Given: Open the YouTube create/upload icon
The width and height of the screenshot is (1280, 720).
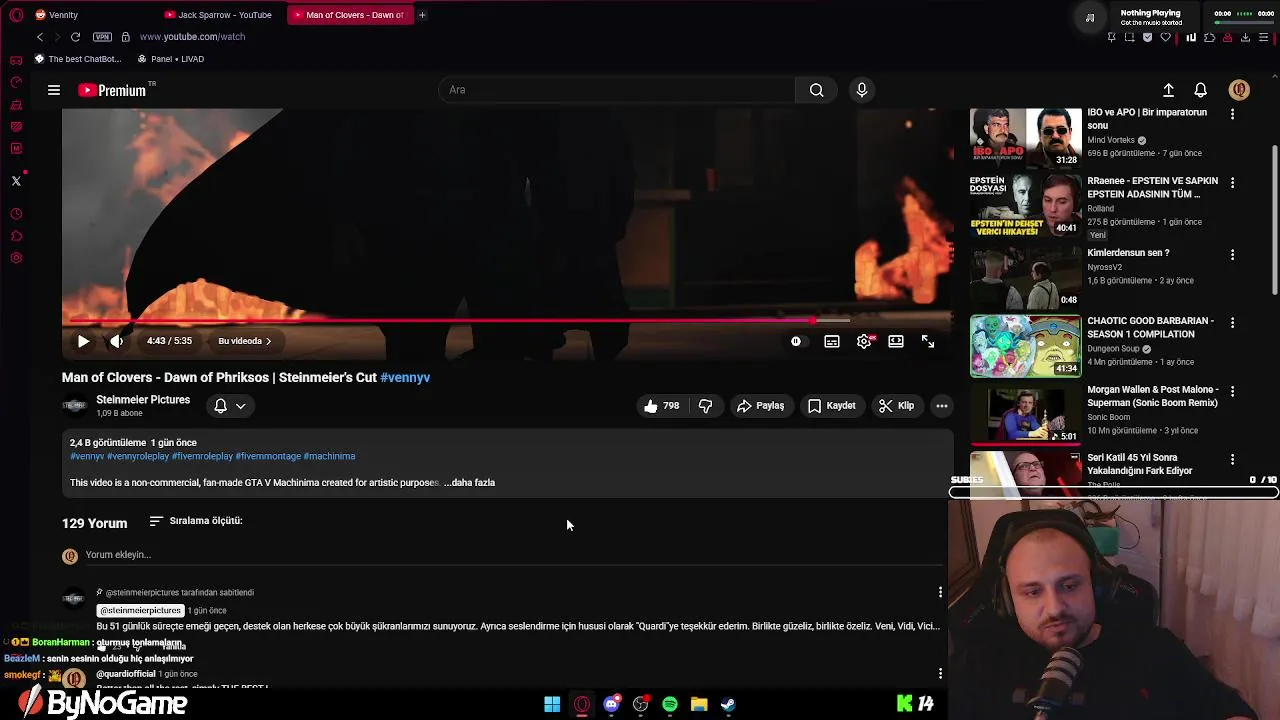Looking at the screenshot, I should point(1168,90).
